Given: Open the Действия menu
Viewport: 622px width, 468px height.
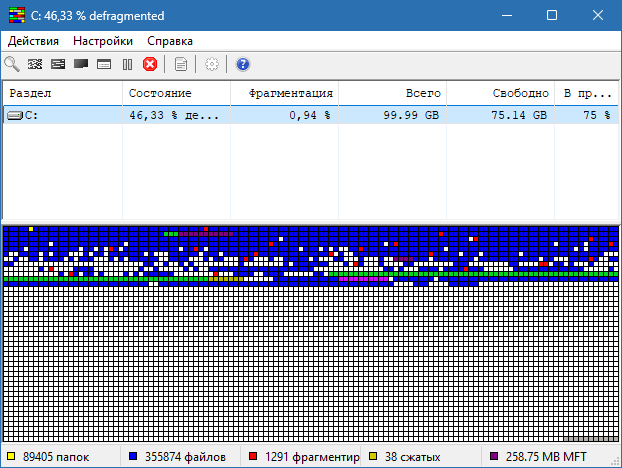Looking at the screenshot, I should pos(33,41).
